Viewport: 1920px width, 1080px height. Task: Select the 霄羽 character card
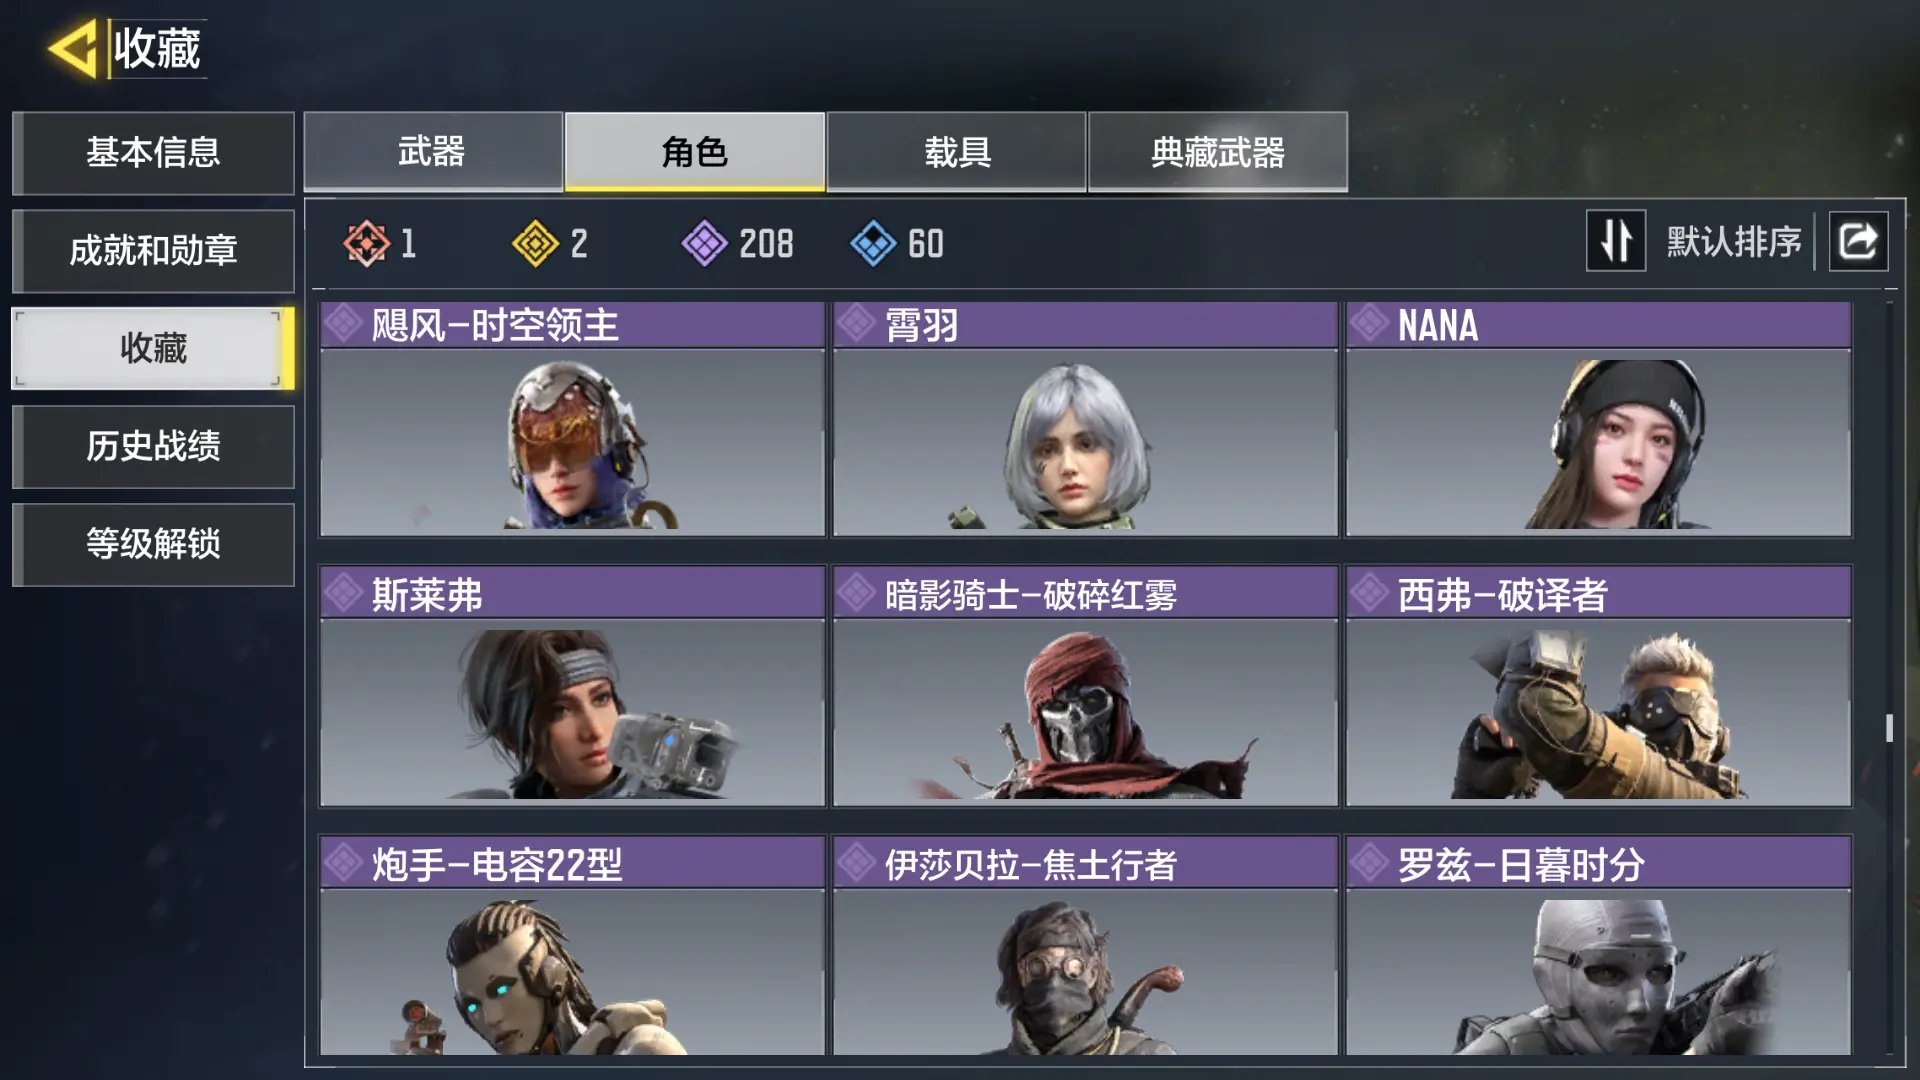click(x=1085, y=419)
